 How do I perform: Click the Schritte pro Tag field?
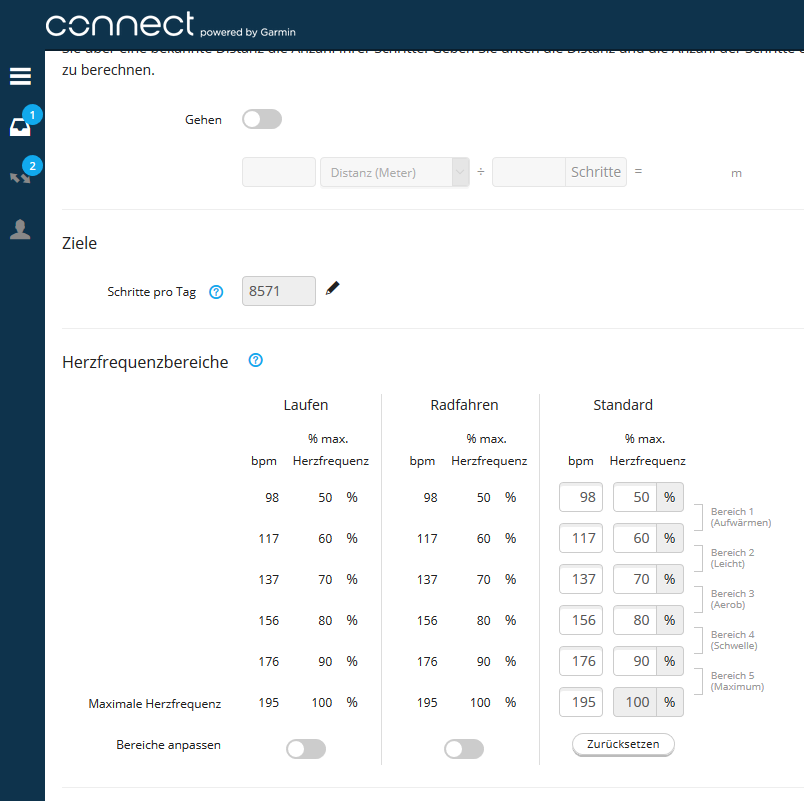[x=278, y=291]
